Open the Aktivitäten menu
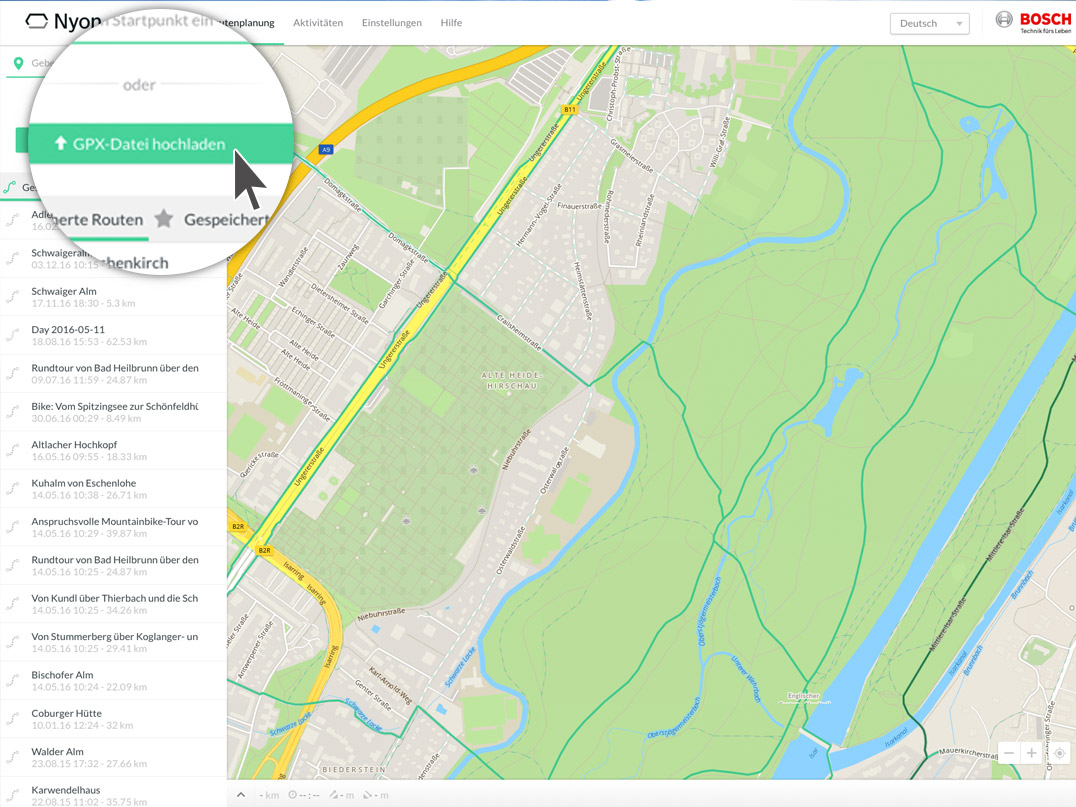Screen dimensions: 1076x807 (318, 22)
